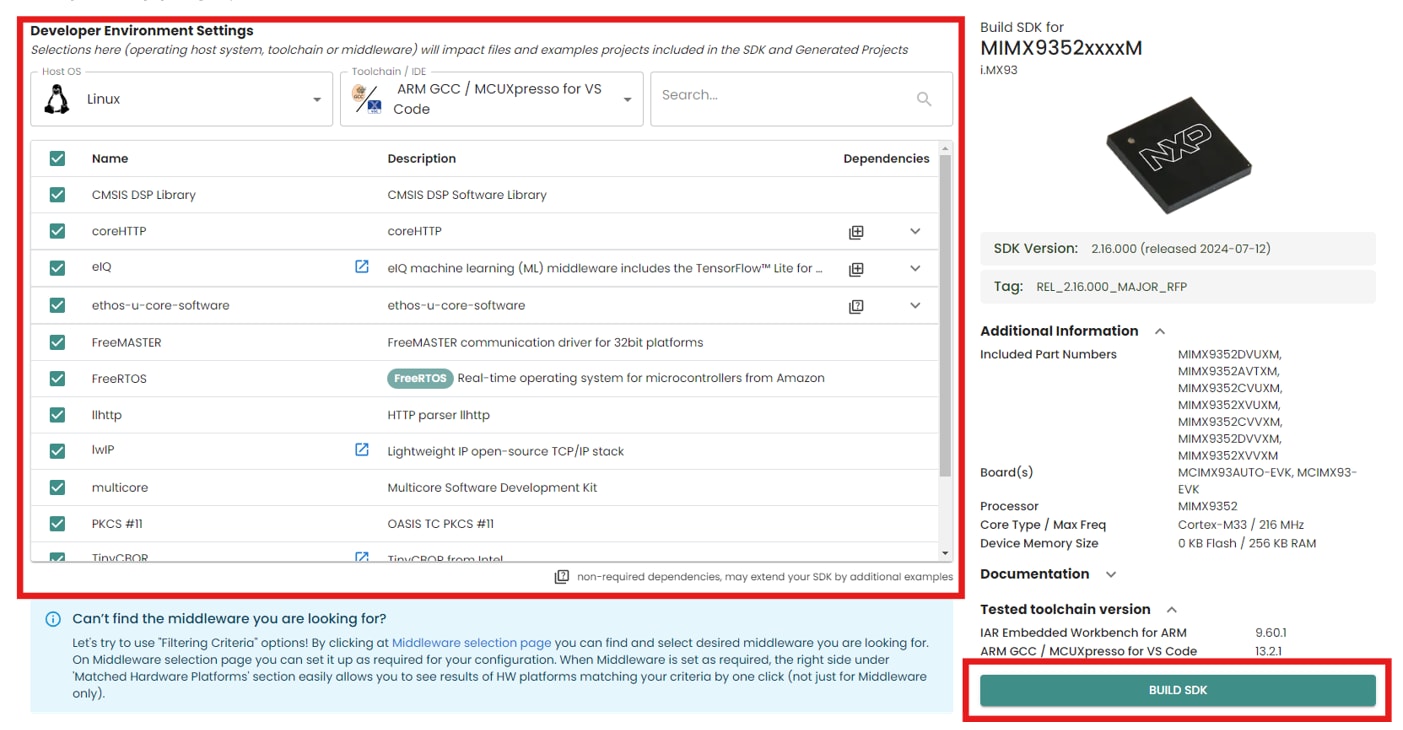This screenshot has width=1403, height=730.
Task: Collapse the Additional Information section
Action: coord(1160,331)
